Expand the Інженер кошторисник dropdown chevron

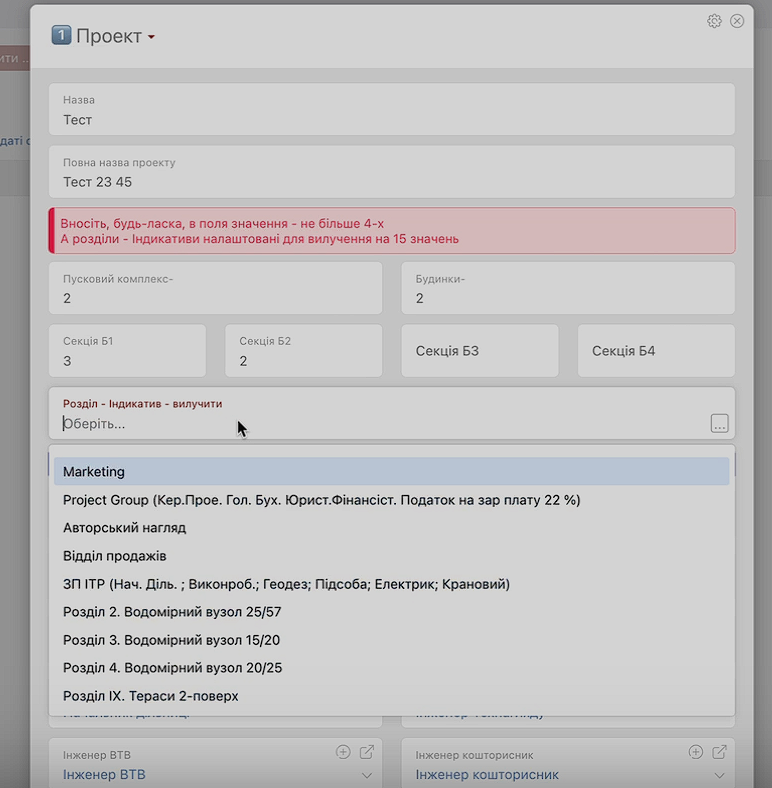click(720, 775)
